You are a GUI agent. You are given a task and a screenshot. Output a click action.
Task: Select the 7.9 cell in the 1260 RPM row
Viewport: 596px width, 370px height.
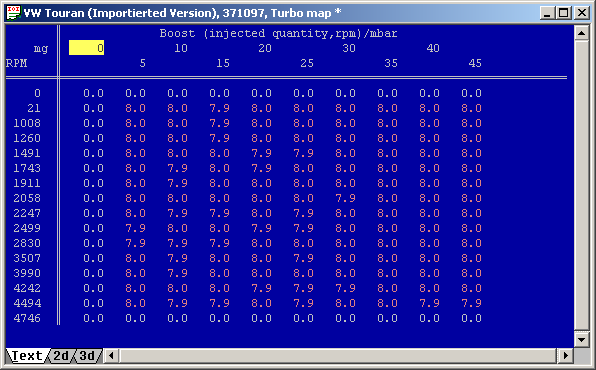pyautogui.click(x=219, y=138)
